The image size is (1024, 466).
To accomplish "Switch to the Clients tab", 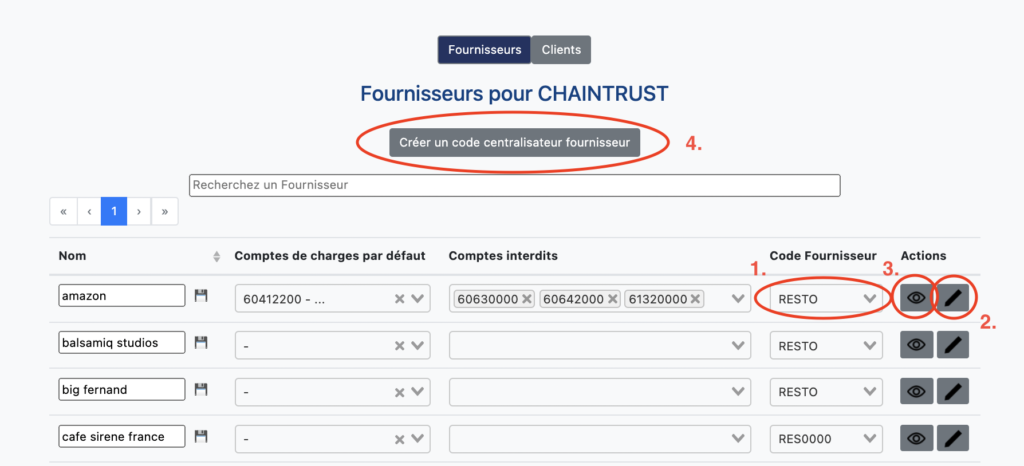I will tap(561, 50).
